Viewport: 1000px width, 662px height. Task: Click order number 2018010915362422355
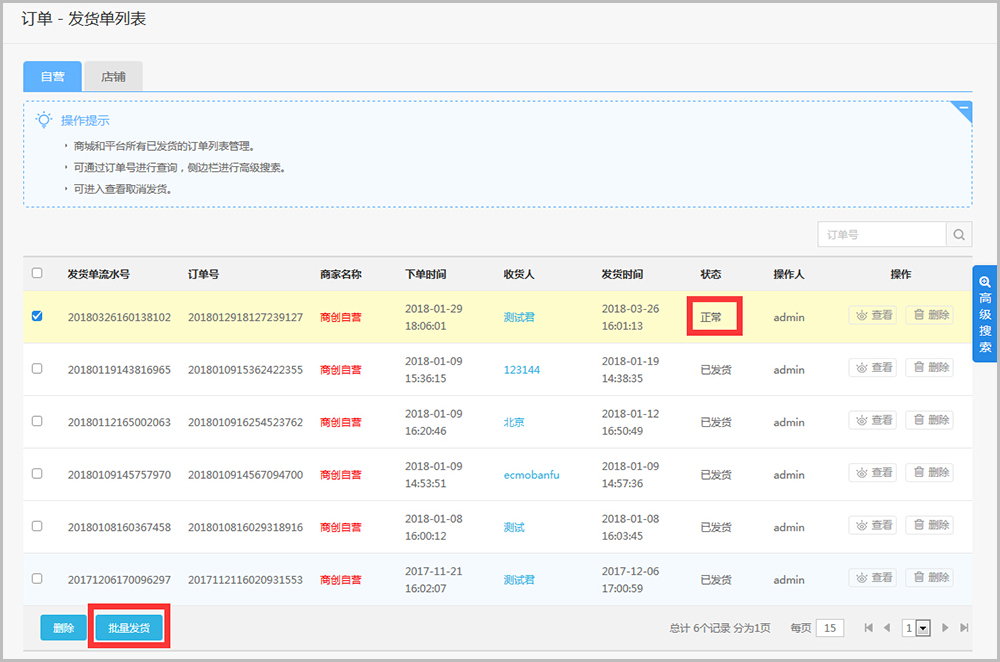click(x=246, y=370)
